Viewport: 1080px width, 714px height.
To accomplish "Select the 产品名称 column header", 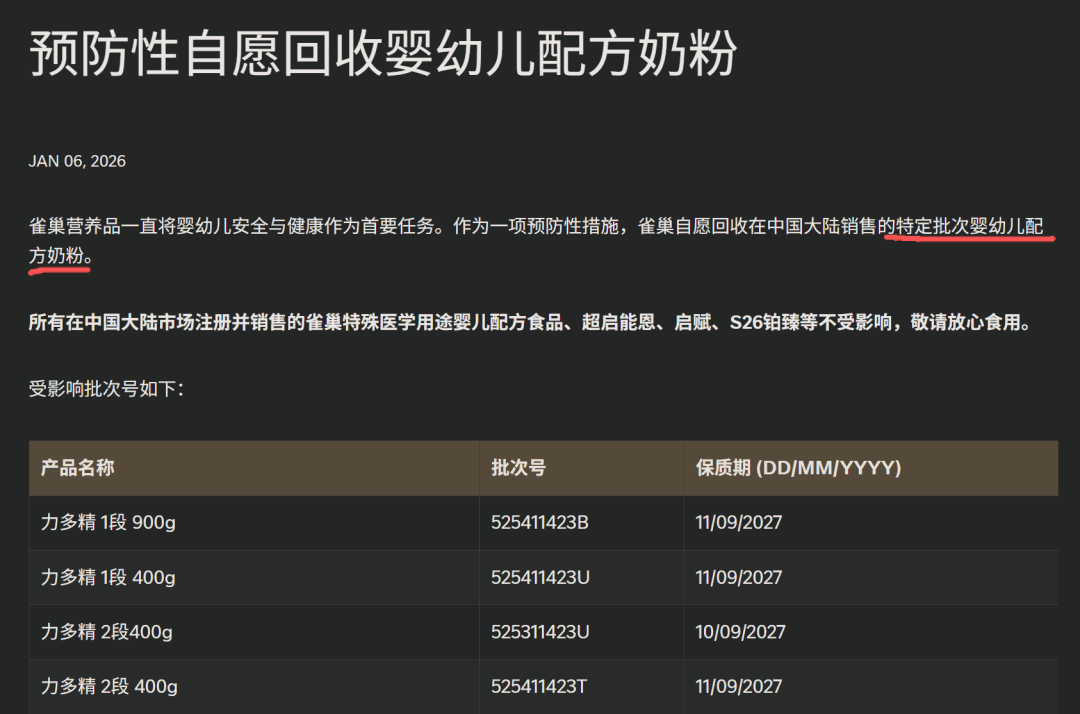I will (x=78, y=468).
